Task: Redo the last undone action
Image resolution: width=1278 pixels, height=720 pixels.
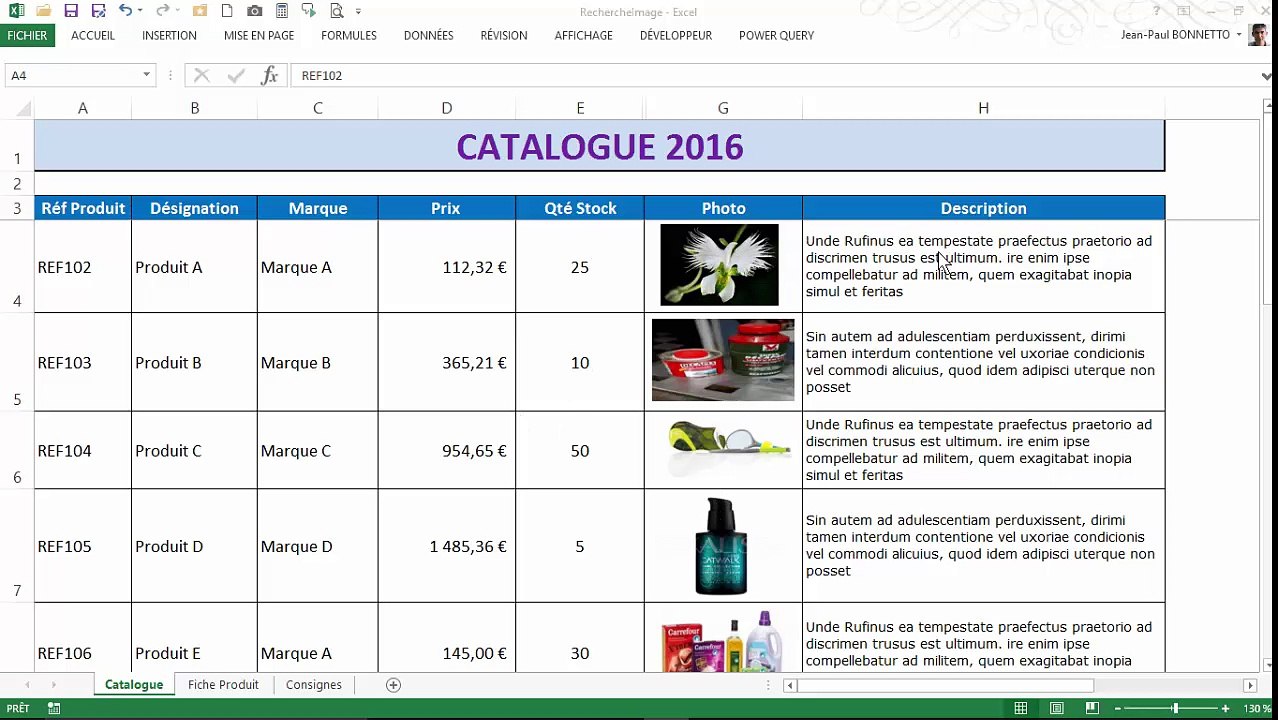Action: 162,11
